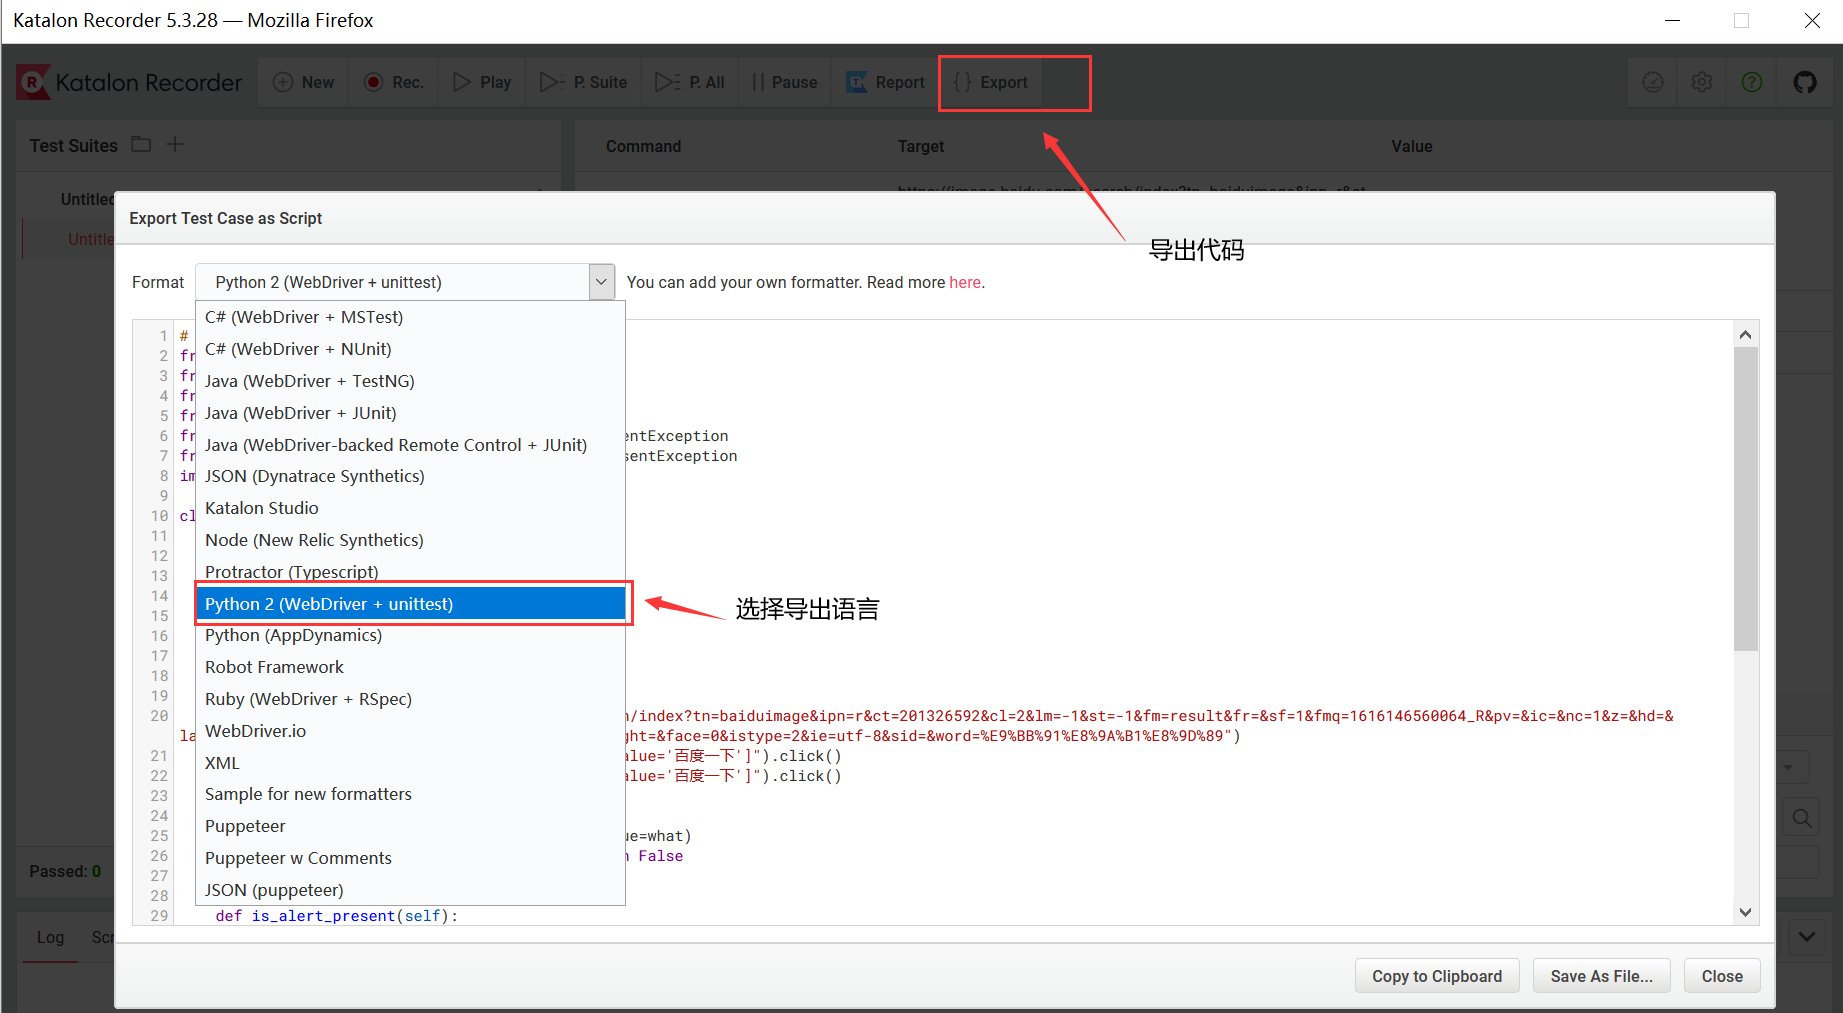1843x1013 pixels.
Task: Click the code scrollbar down arrow
Action: (x=1745, y=912)
